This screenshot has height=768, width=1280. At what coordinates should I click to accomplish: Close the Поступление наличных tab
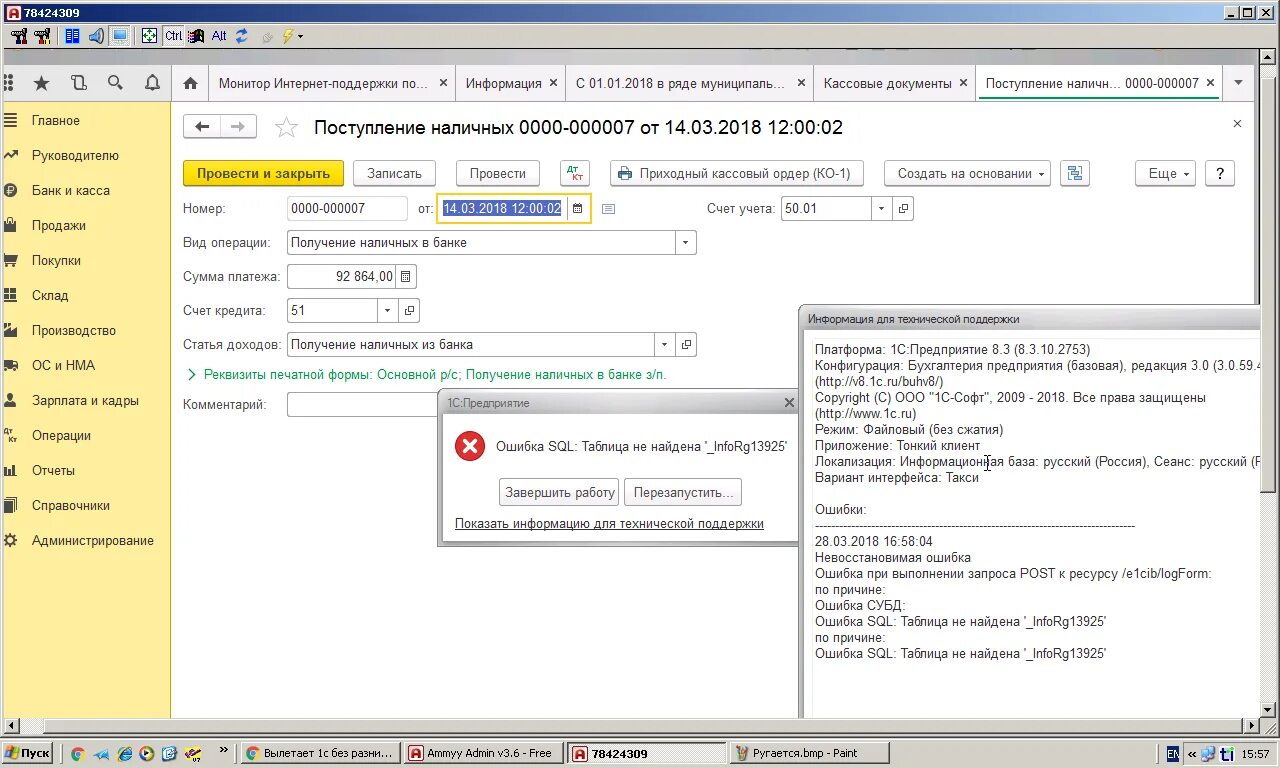coord(1210,83)
